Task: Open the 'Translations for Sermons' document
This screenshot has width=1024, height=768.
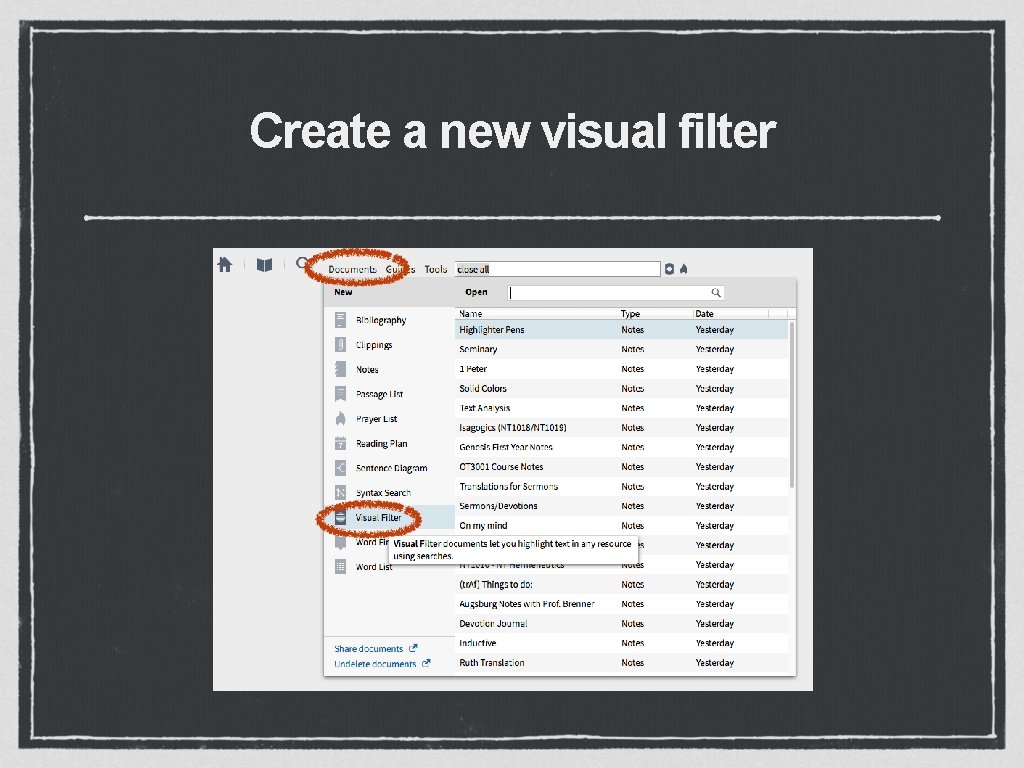Action: [x=622, y=487]
